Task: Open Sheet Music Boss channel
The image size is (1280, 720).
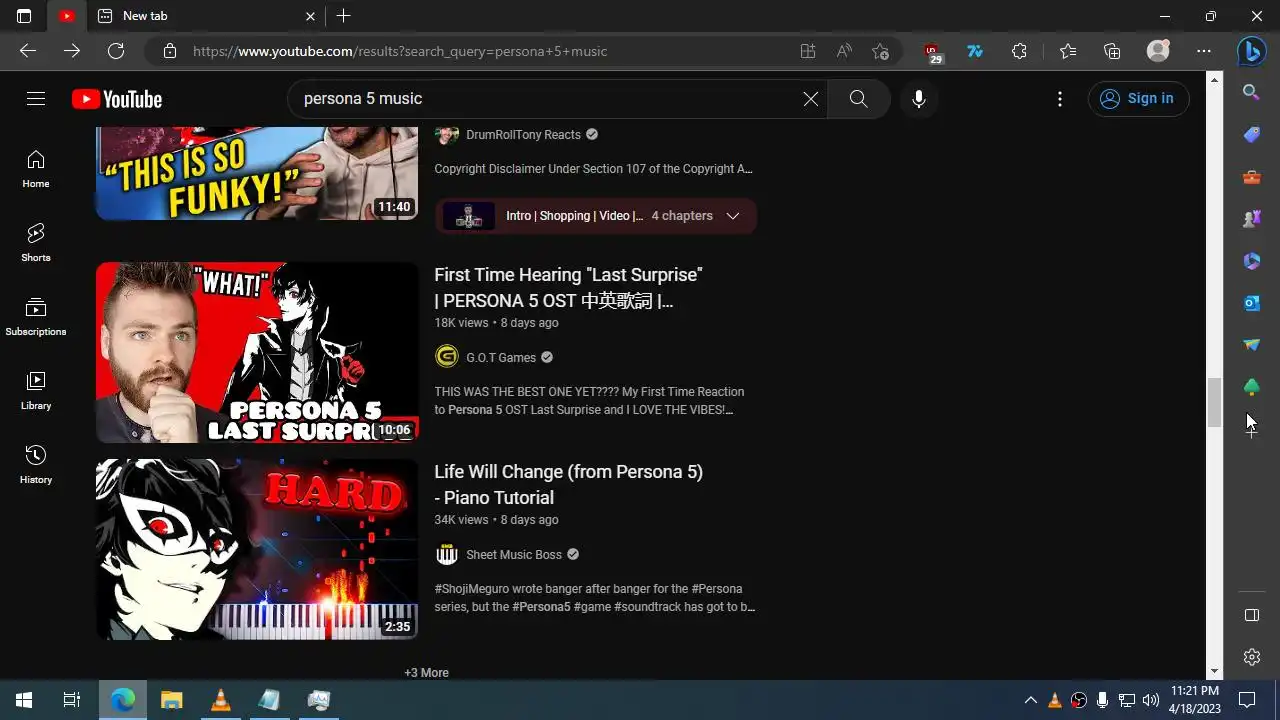Action: click(514, 555)
